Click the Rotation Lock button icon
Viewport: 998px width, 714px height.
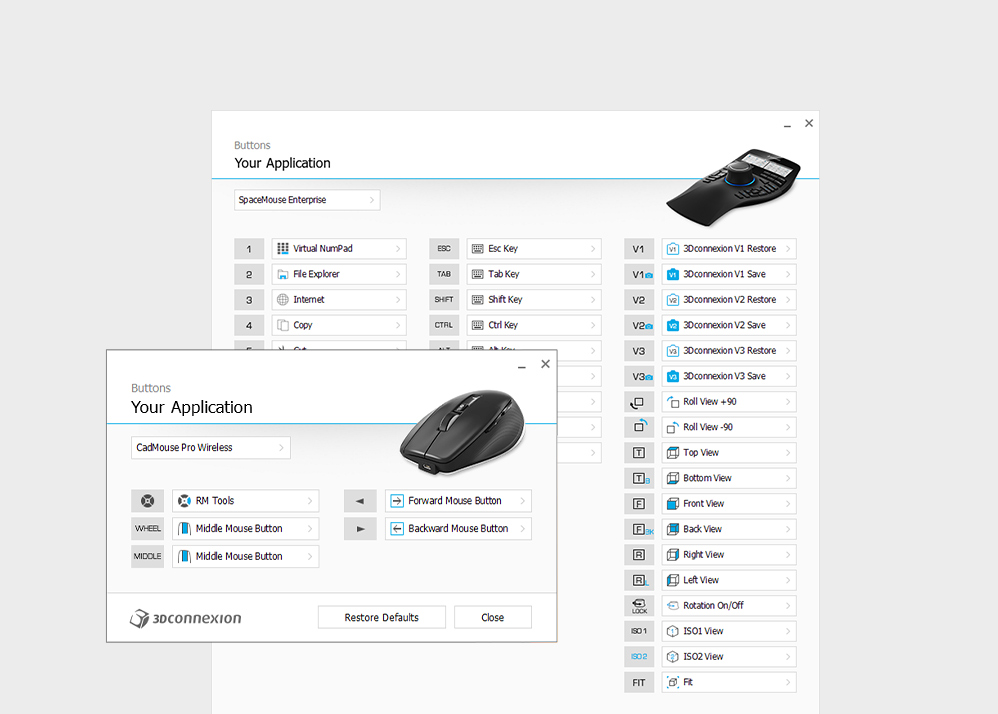click(639, 606)
